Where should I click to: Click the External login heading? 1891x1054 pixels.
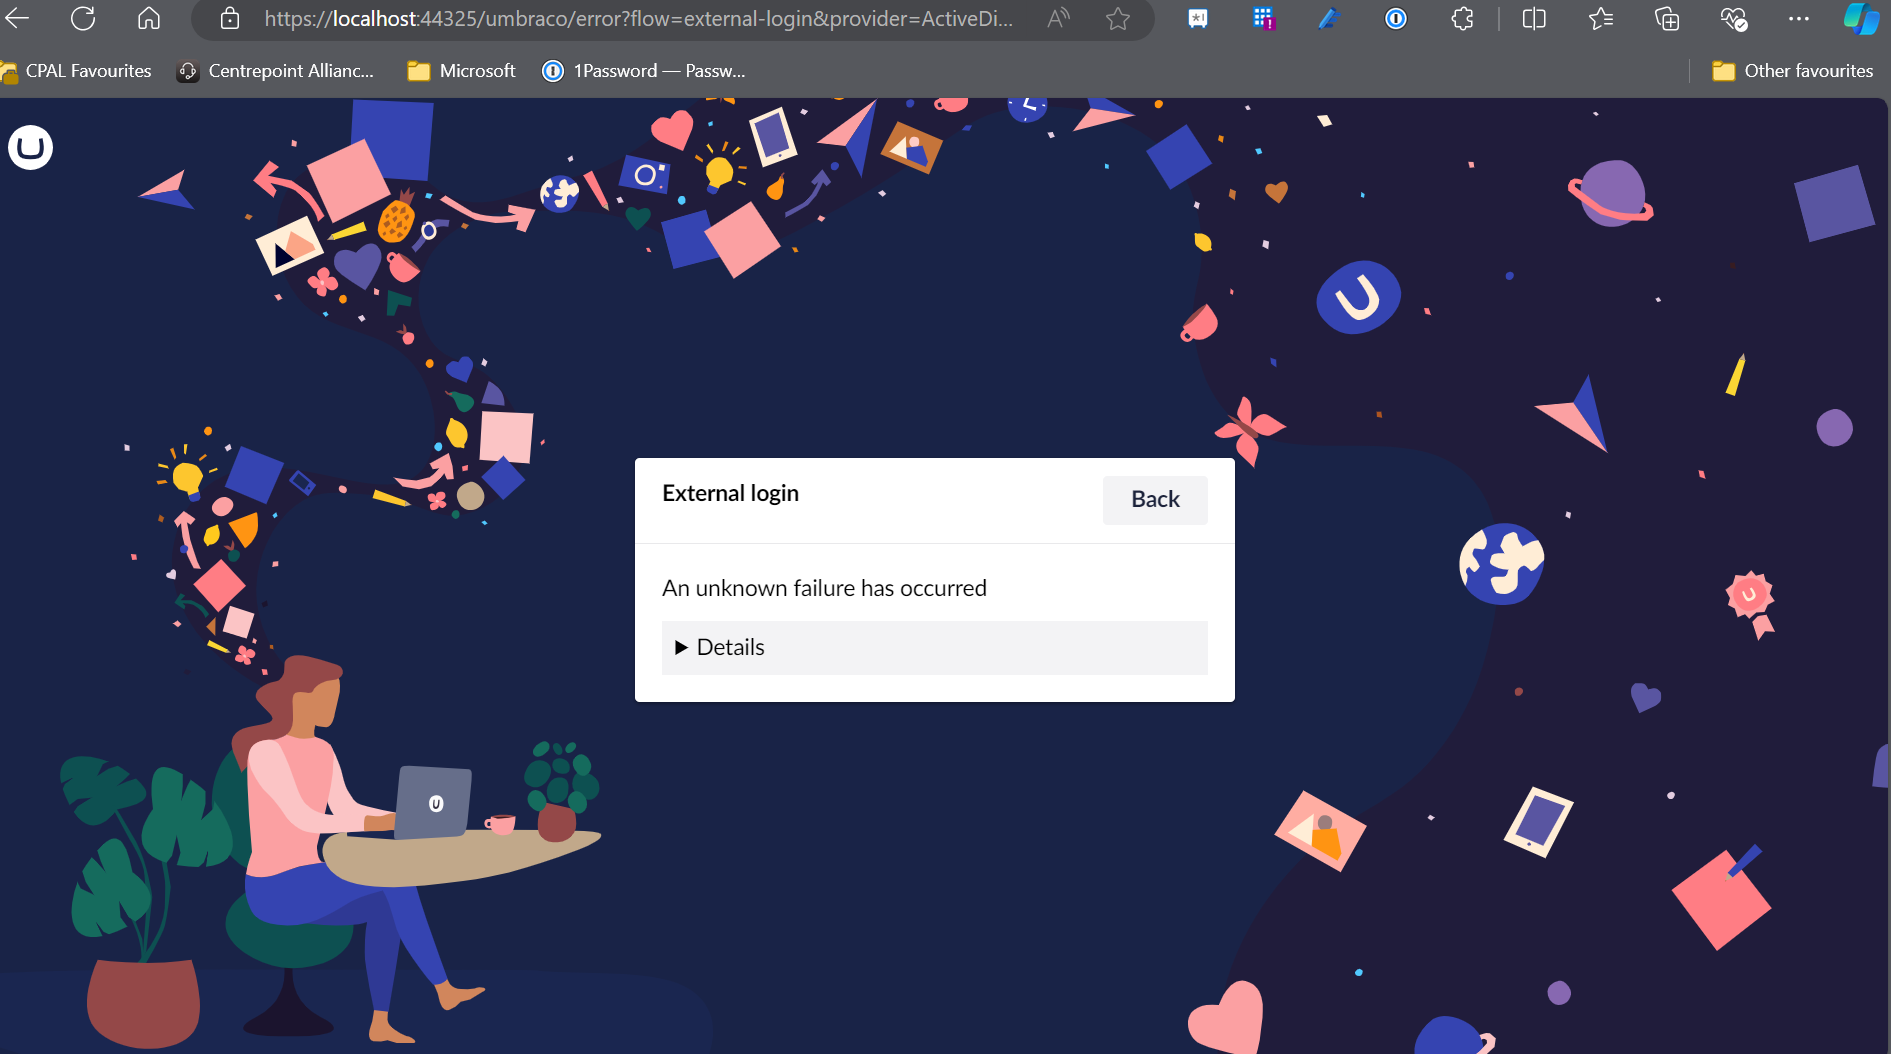click(730, 493)
